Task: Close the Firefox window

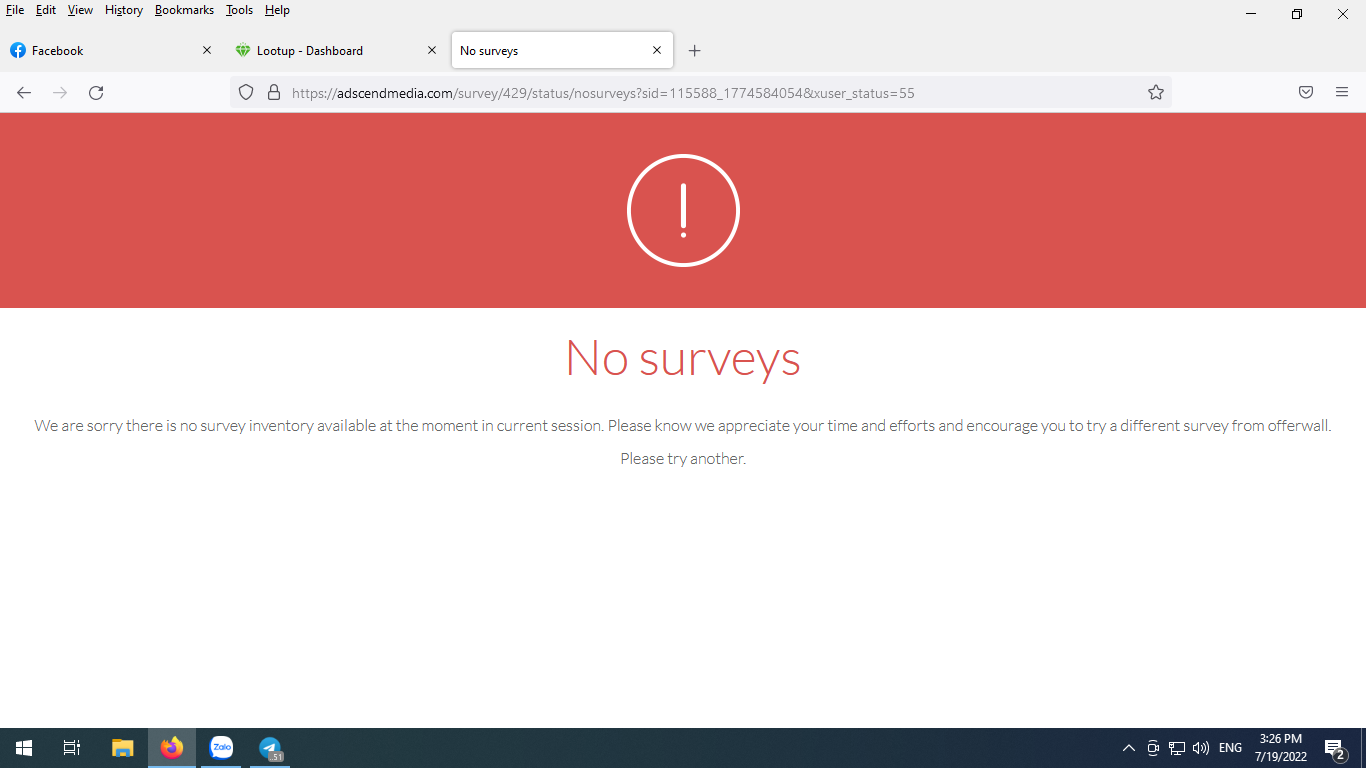Action: pos(1343,14)
